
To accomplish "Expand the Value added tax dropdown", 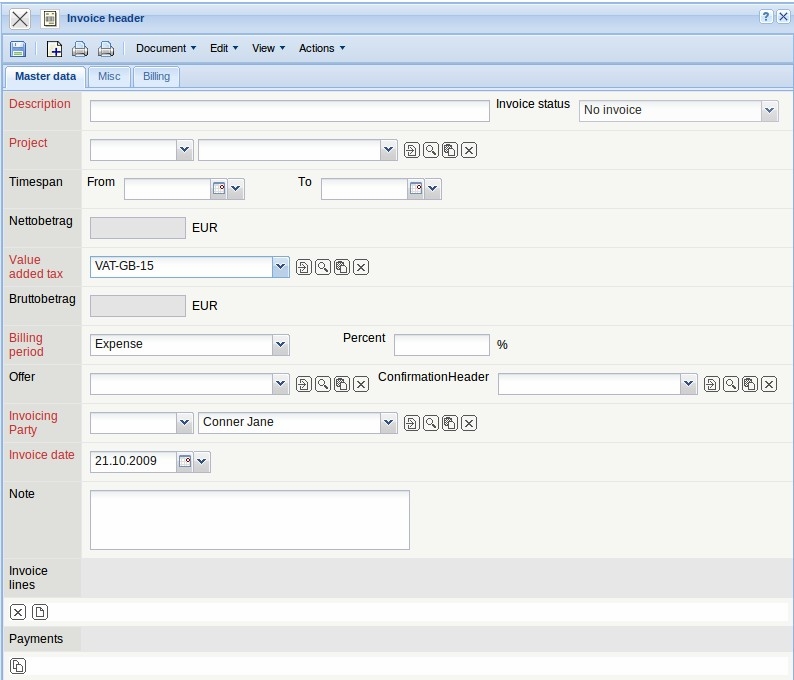I will pyautogui.click(x=280, y=267).
